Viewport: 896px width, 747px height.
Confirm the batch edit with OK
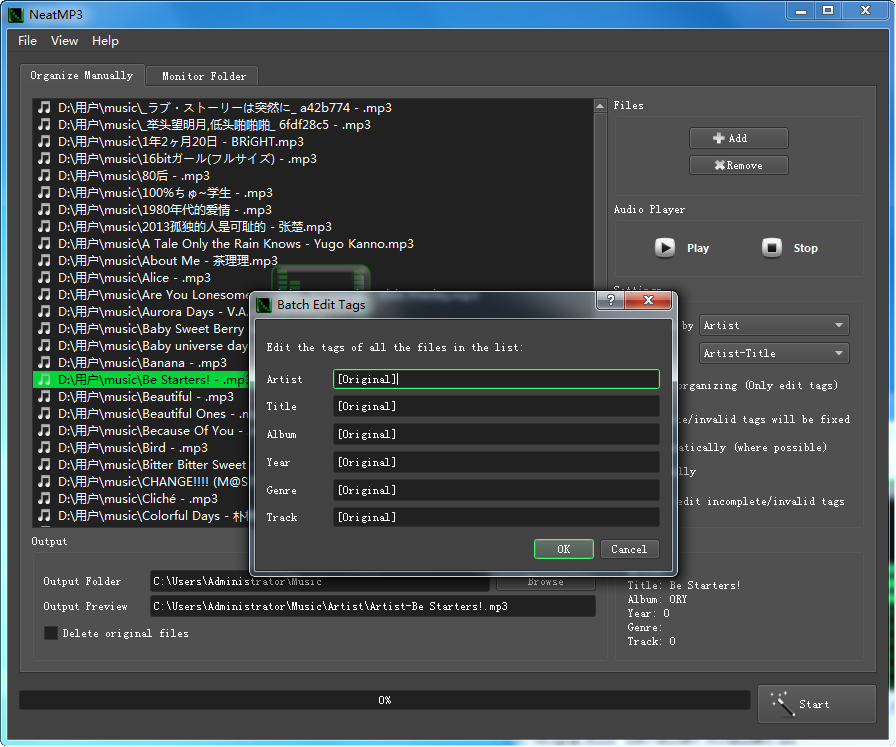point(564,549)
